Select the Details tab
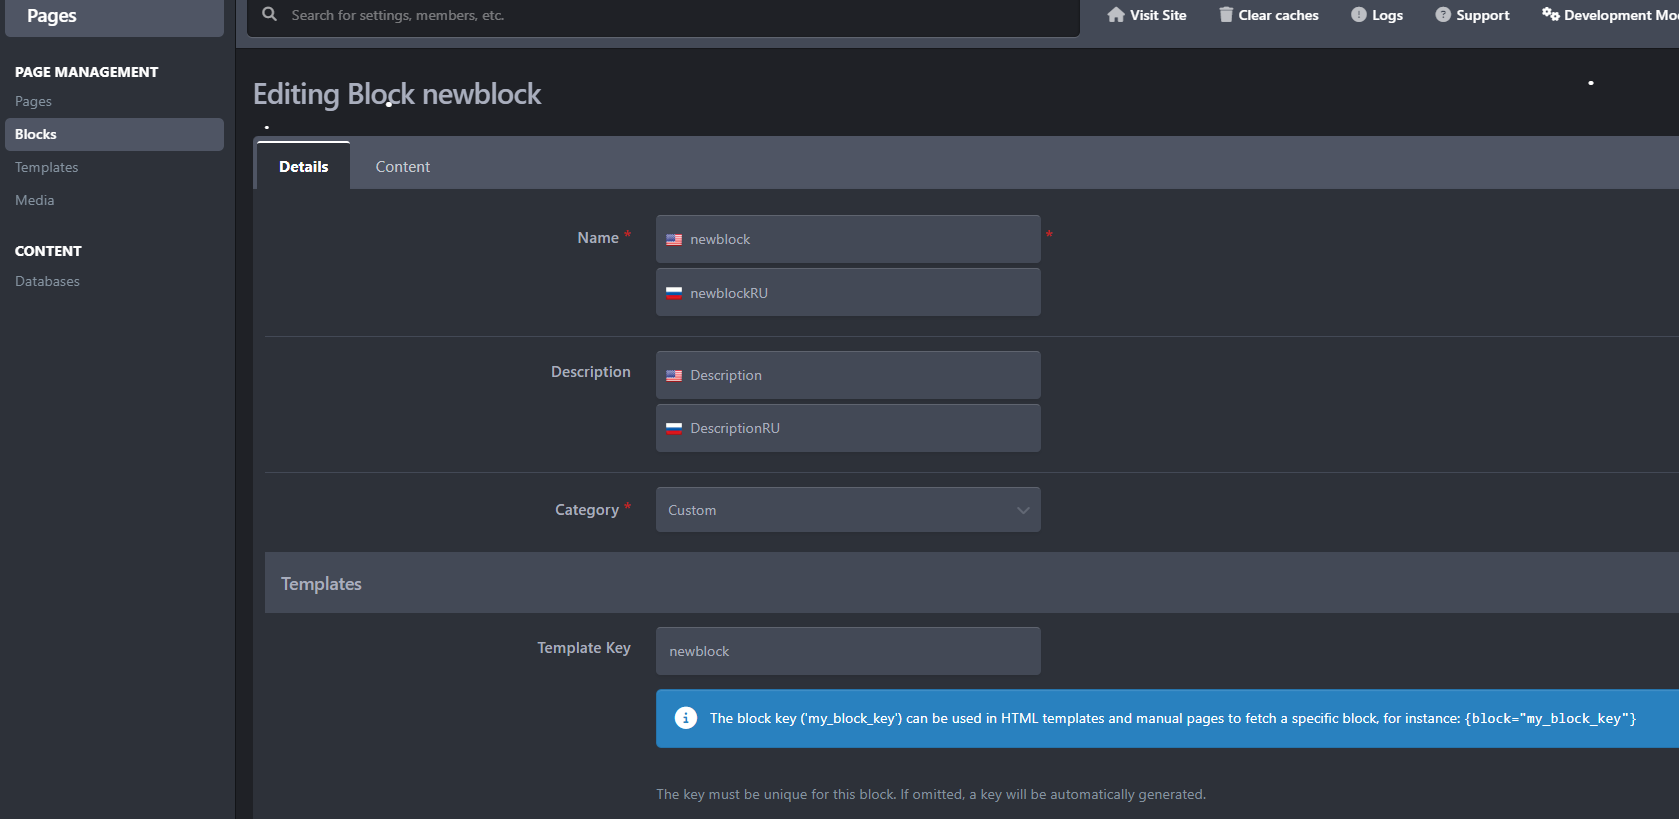 pyautogui.click(x=303, y=167)
